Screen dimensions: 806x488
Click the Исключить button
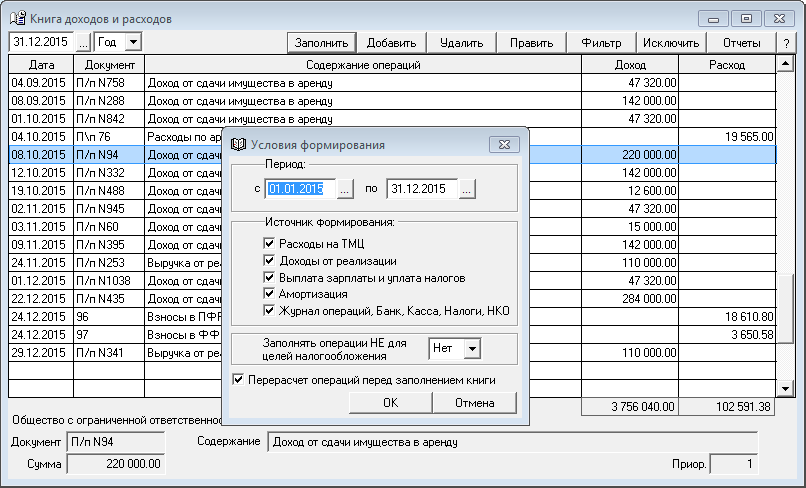click(x=671, y=43)
